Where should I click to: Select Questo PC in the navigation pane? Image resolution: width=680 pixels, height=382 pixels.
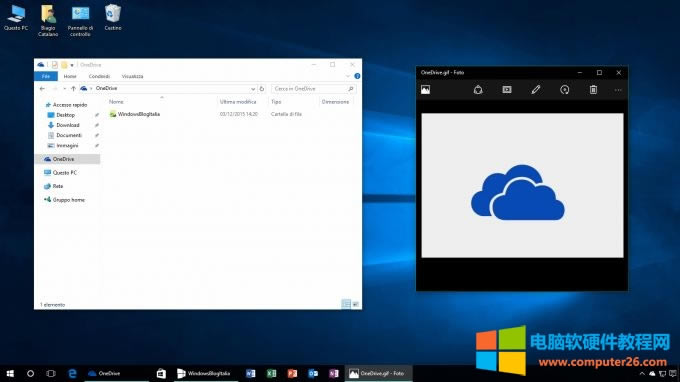pos(60,173)
